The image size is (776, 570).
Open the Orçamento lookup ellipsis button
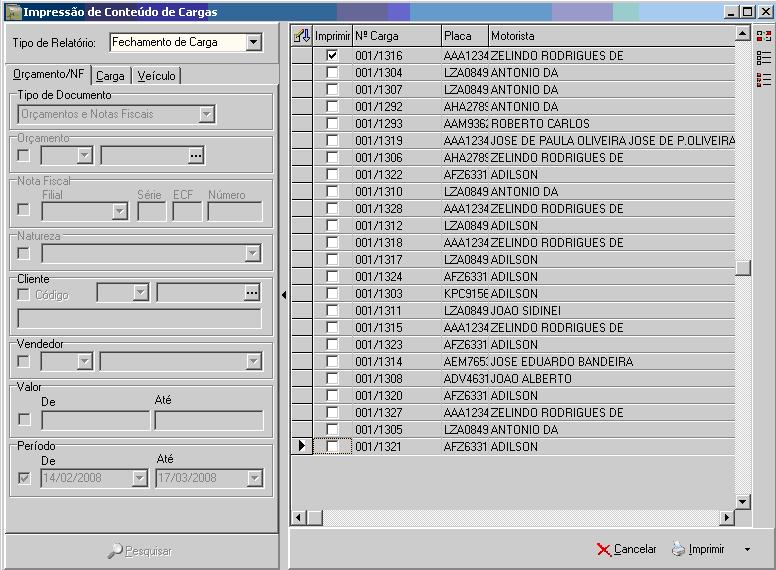[x=196, y=155]
